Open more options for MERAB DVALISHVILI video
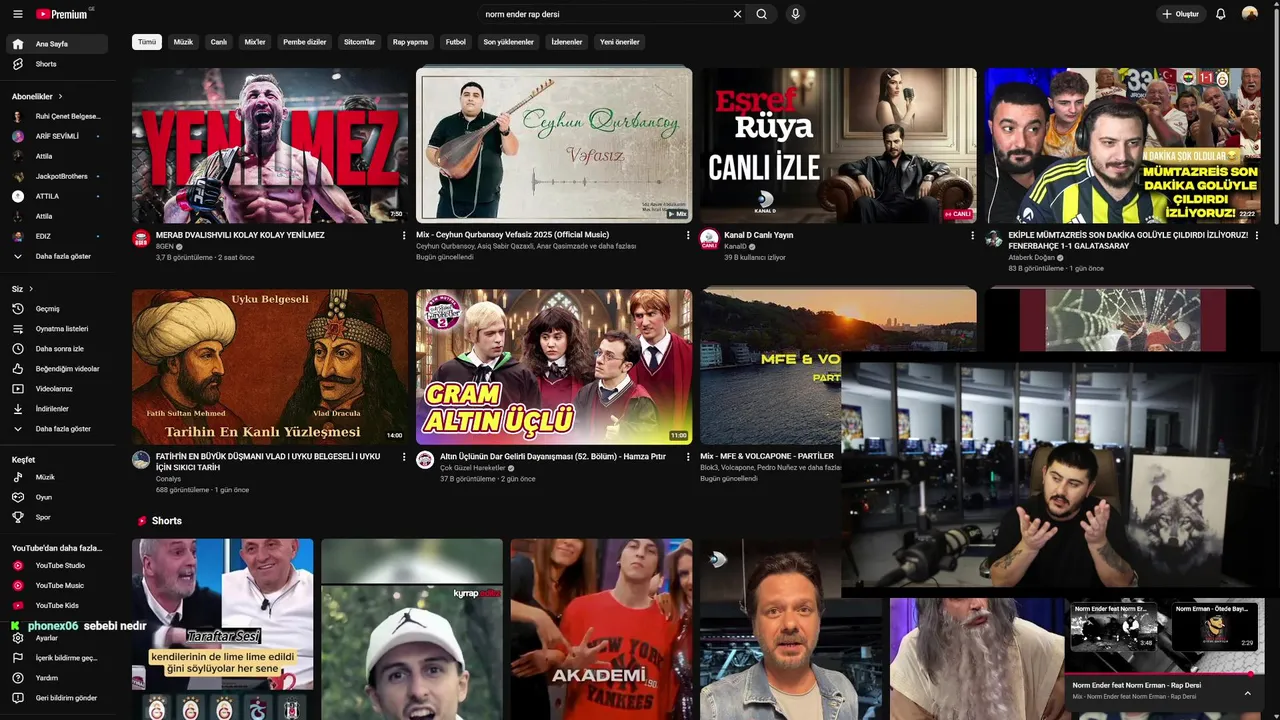Viewport: 1280px width, 720px height. pos(404,236)
